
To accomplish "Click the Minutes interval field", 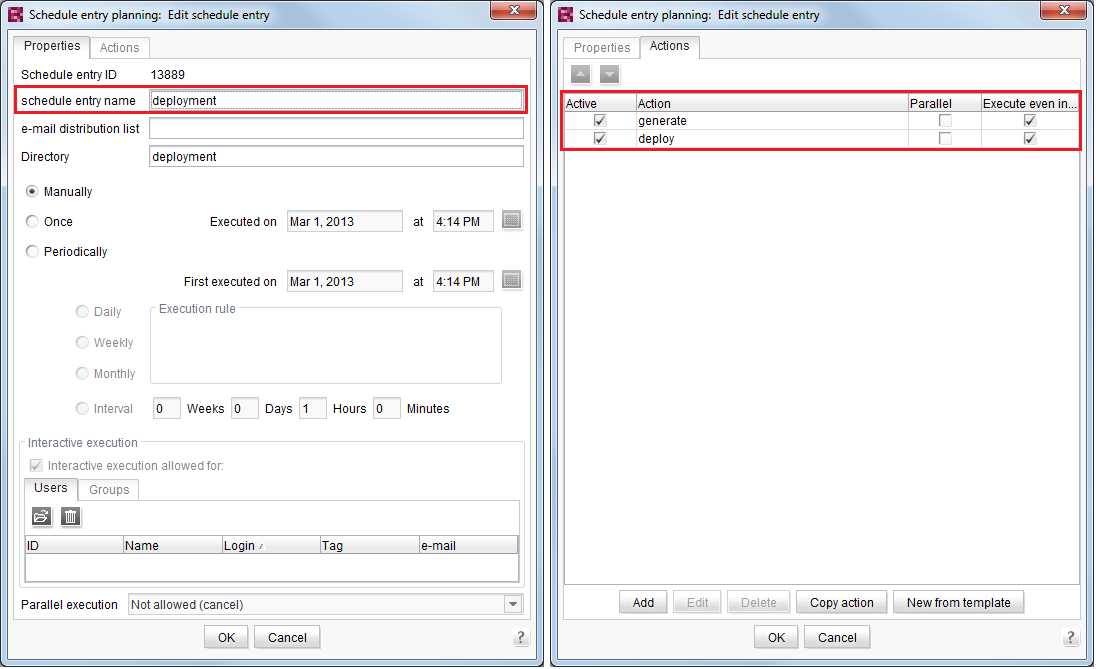I will [387, 408].
